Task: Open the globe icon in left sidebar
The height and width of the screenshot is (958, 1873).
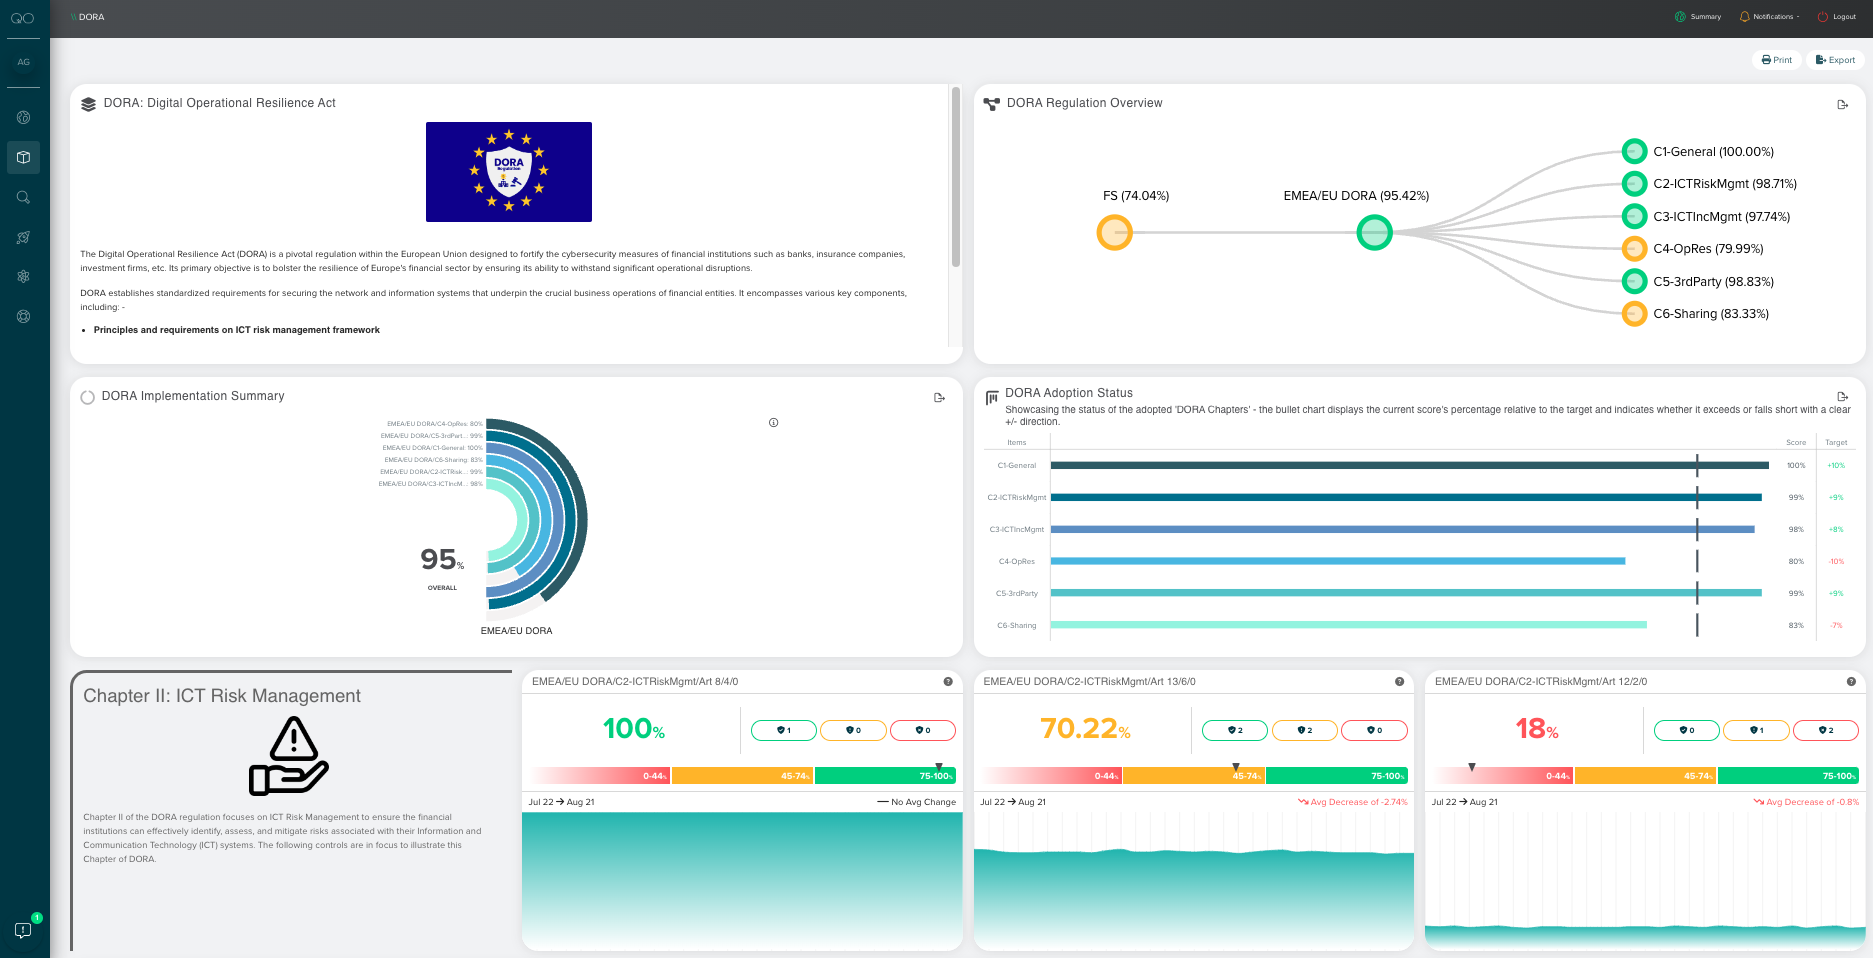Action: [x=23, y=117]
